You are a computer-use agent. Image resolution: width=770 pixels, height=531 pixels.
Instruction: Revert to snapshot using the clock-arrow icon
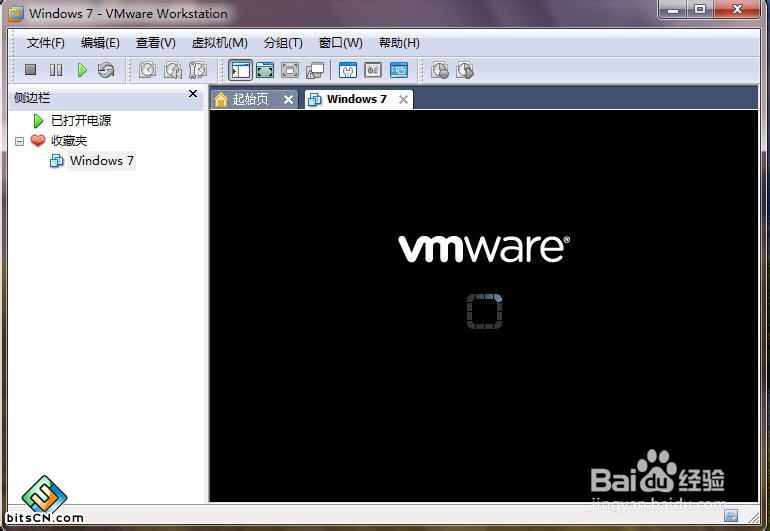coord(173,70)
